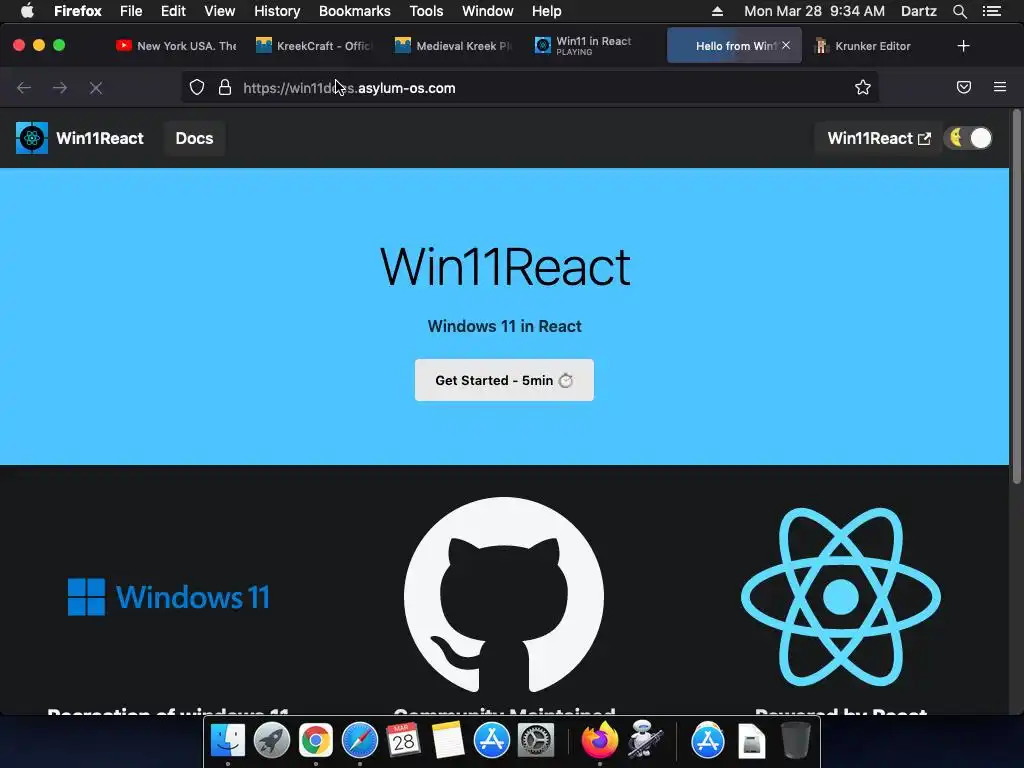Viewport: 1024px width, 768px height.
Task: Go back with the browser back arrow
Action: 24,88
